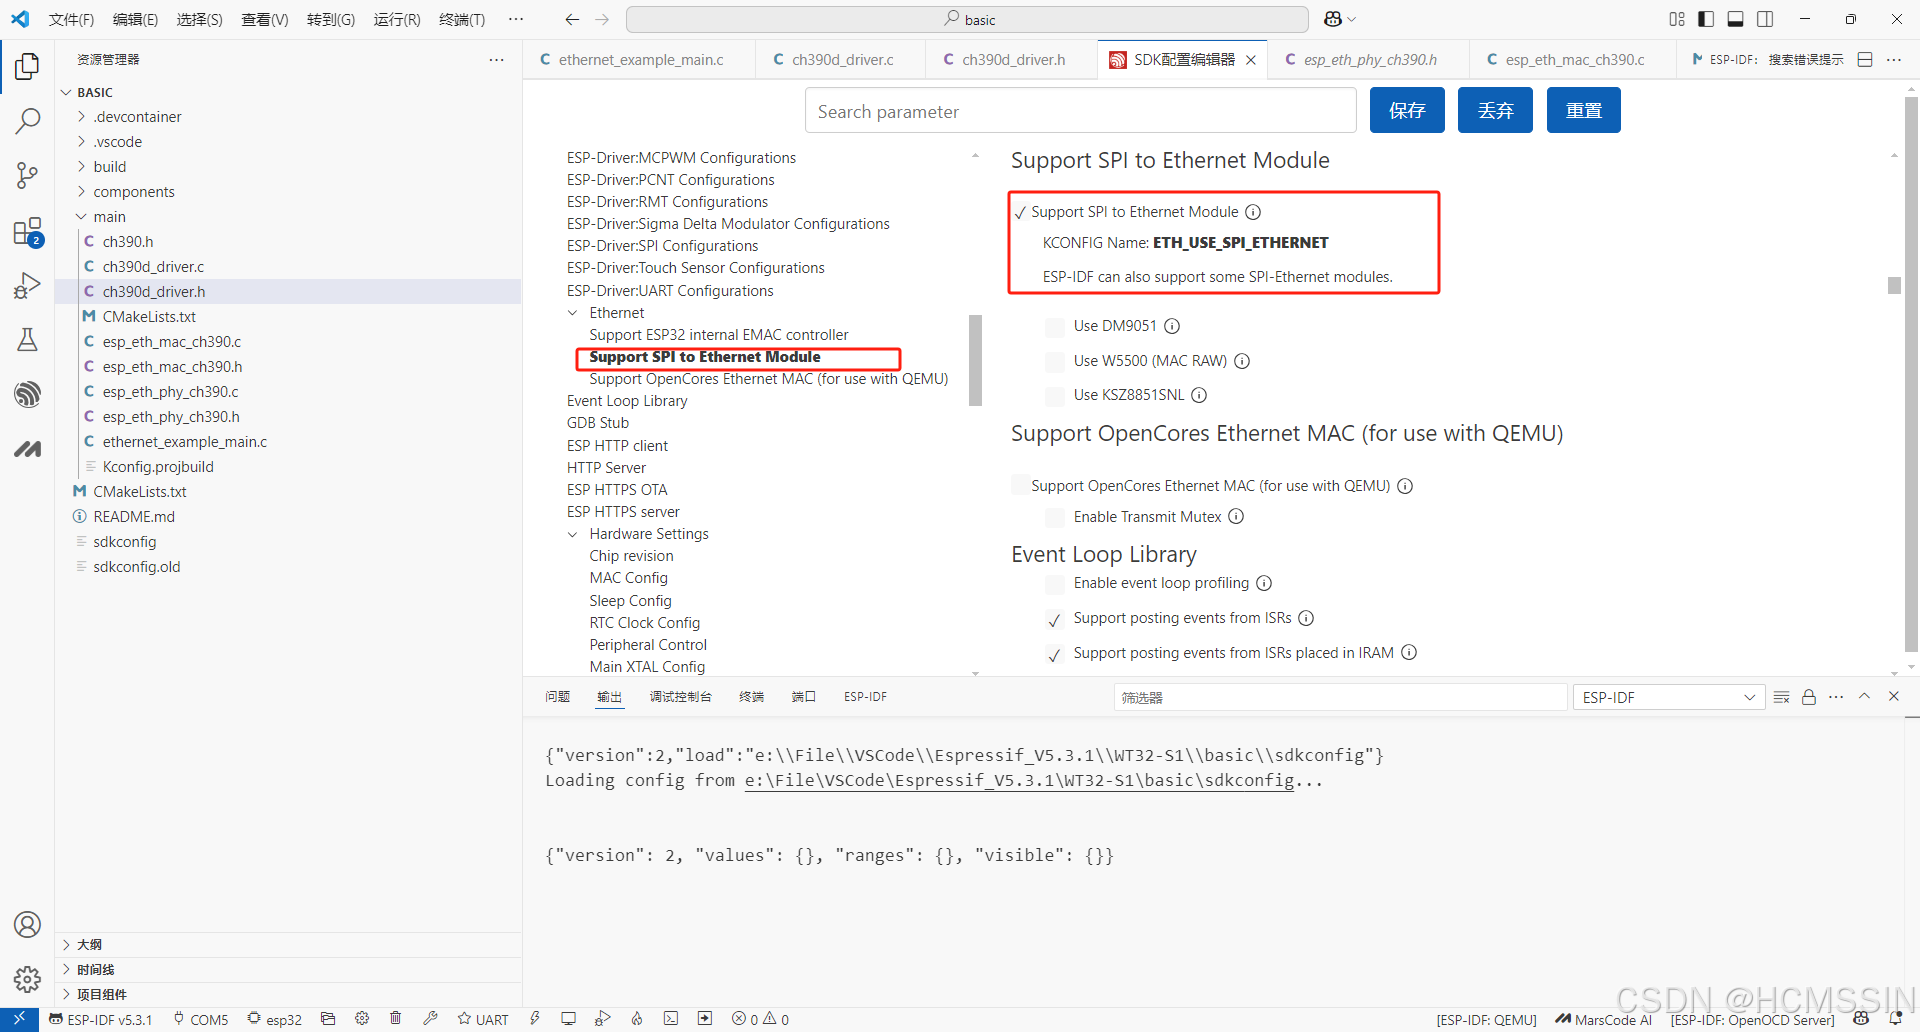Open the remote window indicator
The width and height of the screenshot is (1920, 1032).
click(x=19, y=1019)
